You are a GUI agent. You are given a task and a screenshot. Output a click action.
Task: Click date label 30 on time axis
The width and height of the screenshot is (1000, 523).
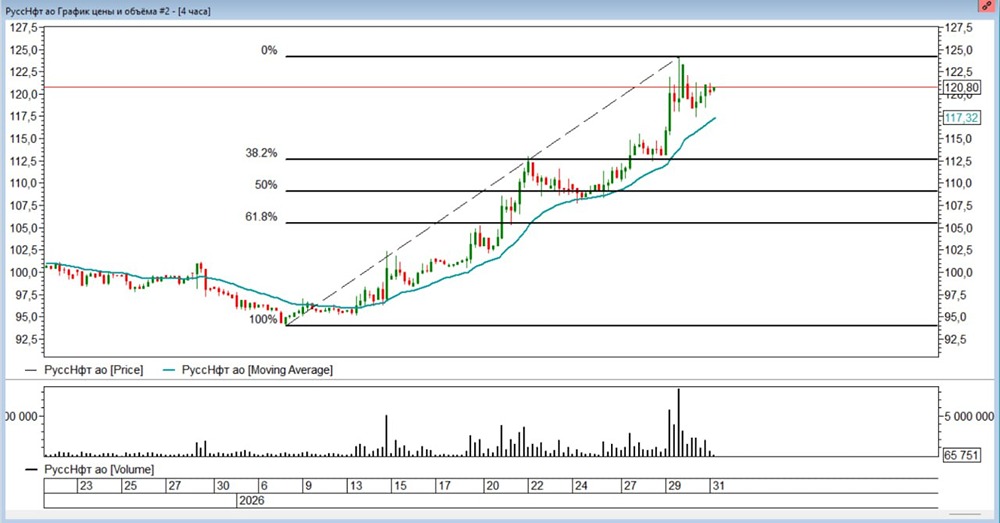coord(223,485)
